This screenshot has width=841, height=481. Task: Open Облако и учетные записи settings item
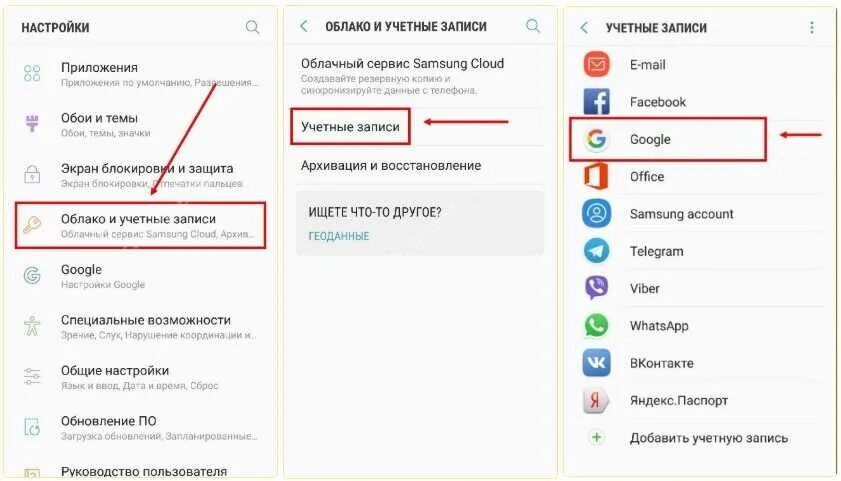click(140, 225)
